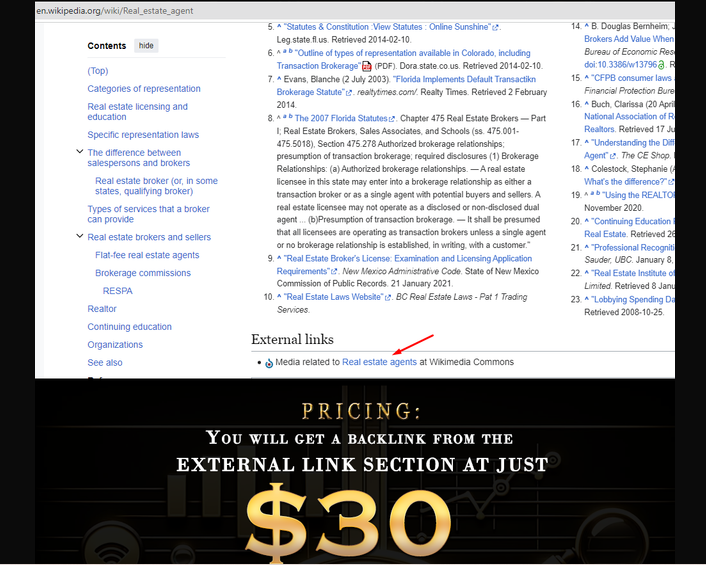This screenshot has height=565, width=706.
Task: Go to Brokerage commissions subsection
Action: (143, 273)
